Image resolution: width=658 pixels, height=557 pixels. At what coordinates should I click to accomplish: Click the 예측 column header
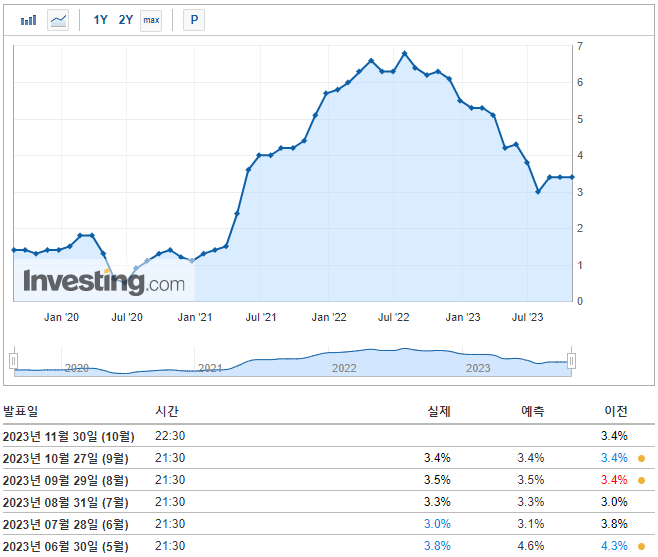(533, 411)
